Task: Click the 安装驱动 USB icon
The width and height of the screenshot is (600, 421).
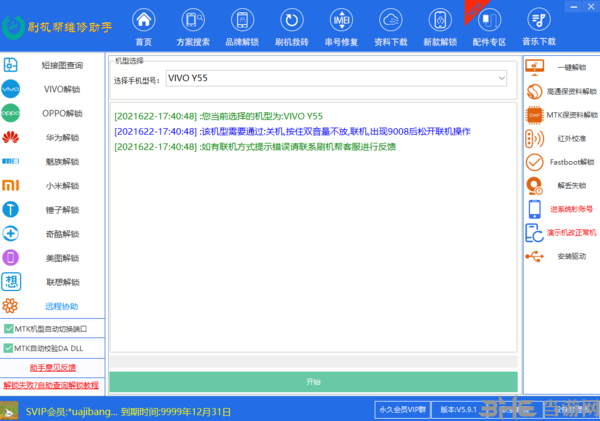Action: click(535, 256)
